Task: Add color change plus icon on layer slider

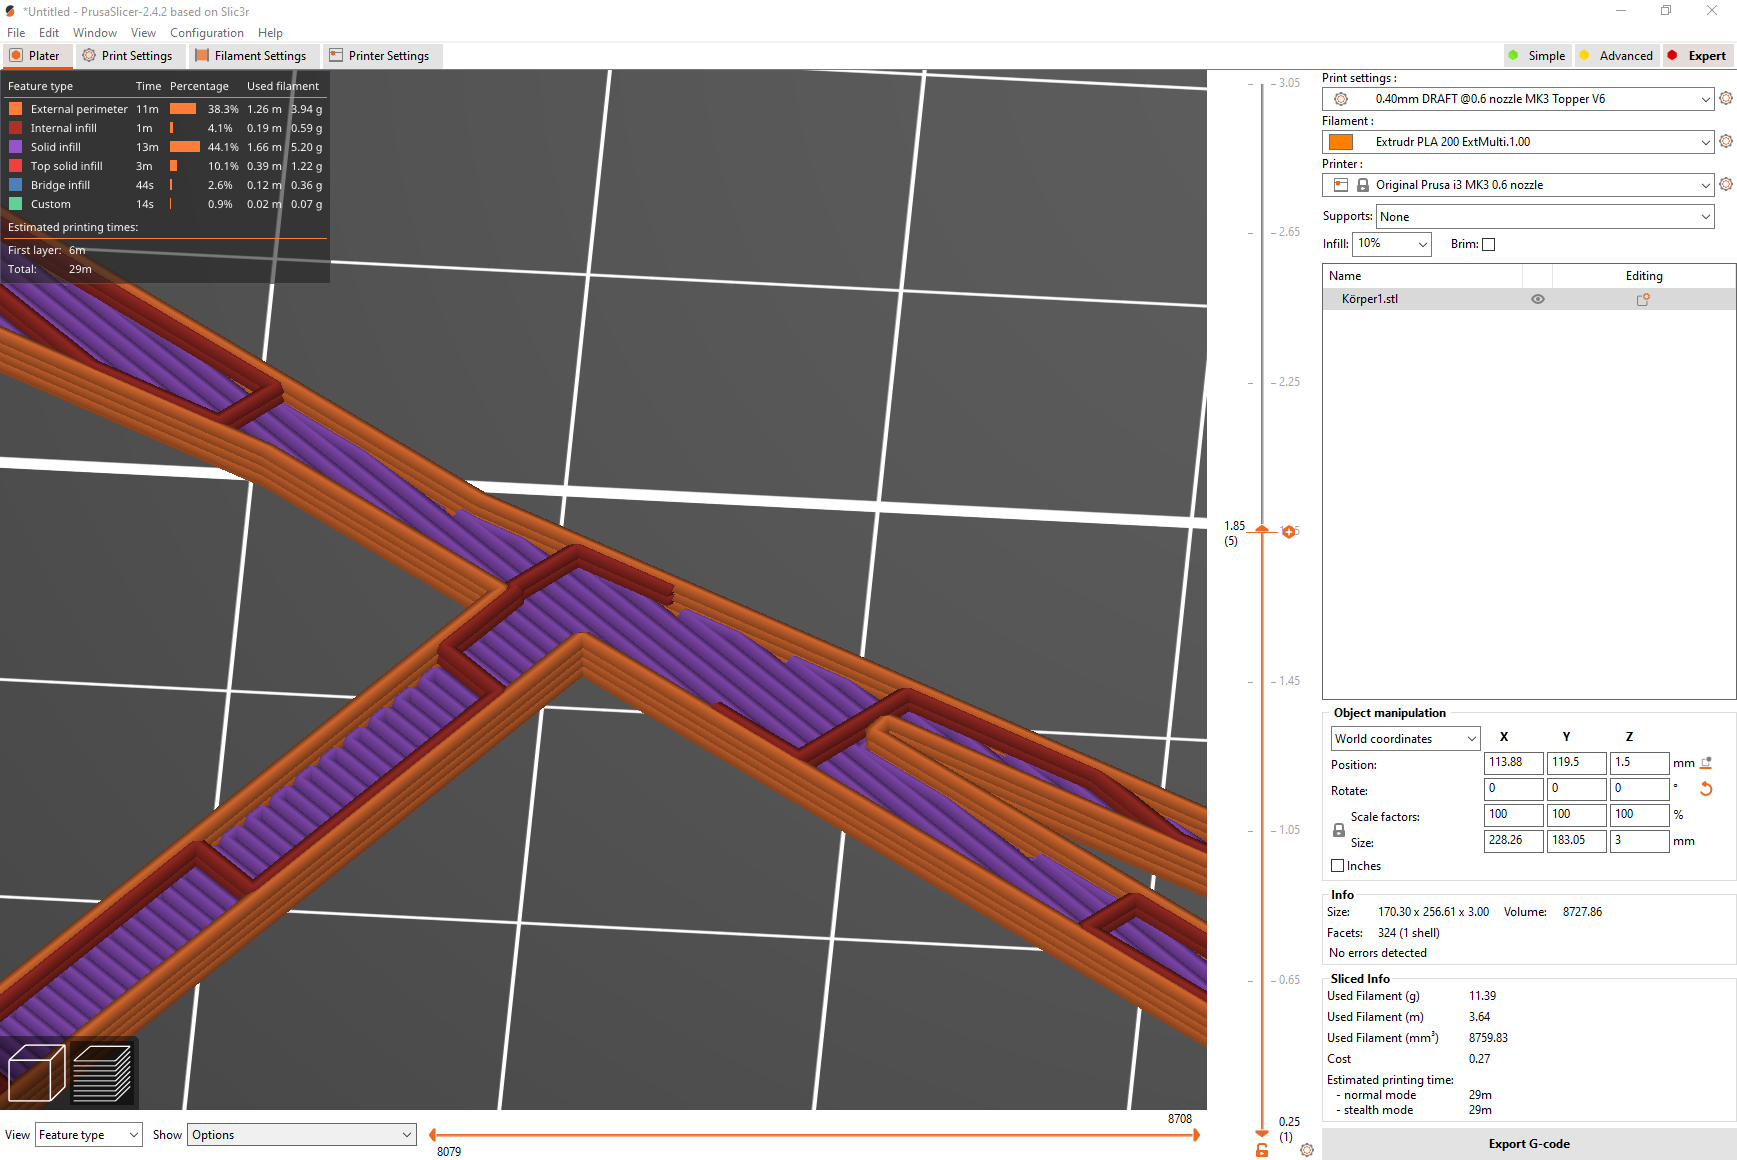Action: tap(1289, 532)
